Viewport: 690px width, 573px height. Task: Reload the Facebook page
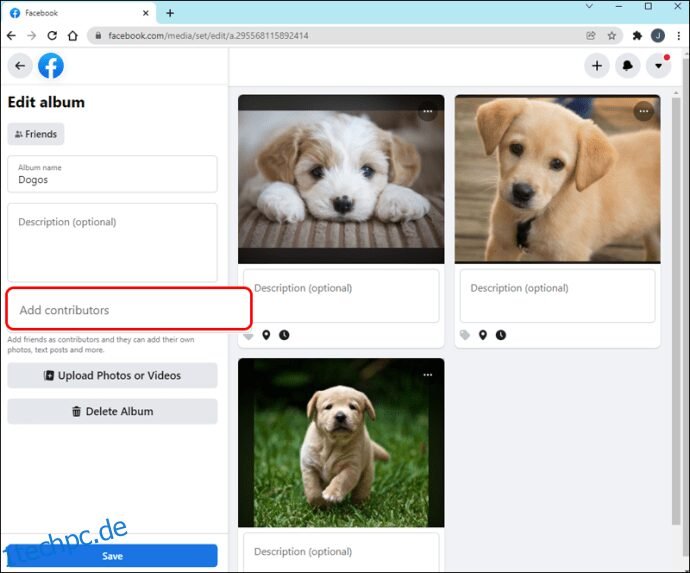(x=52, y=36)
